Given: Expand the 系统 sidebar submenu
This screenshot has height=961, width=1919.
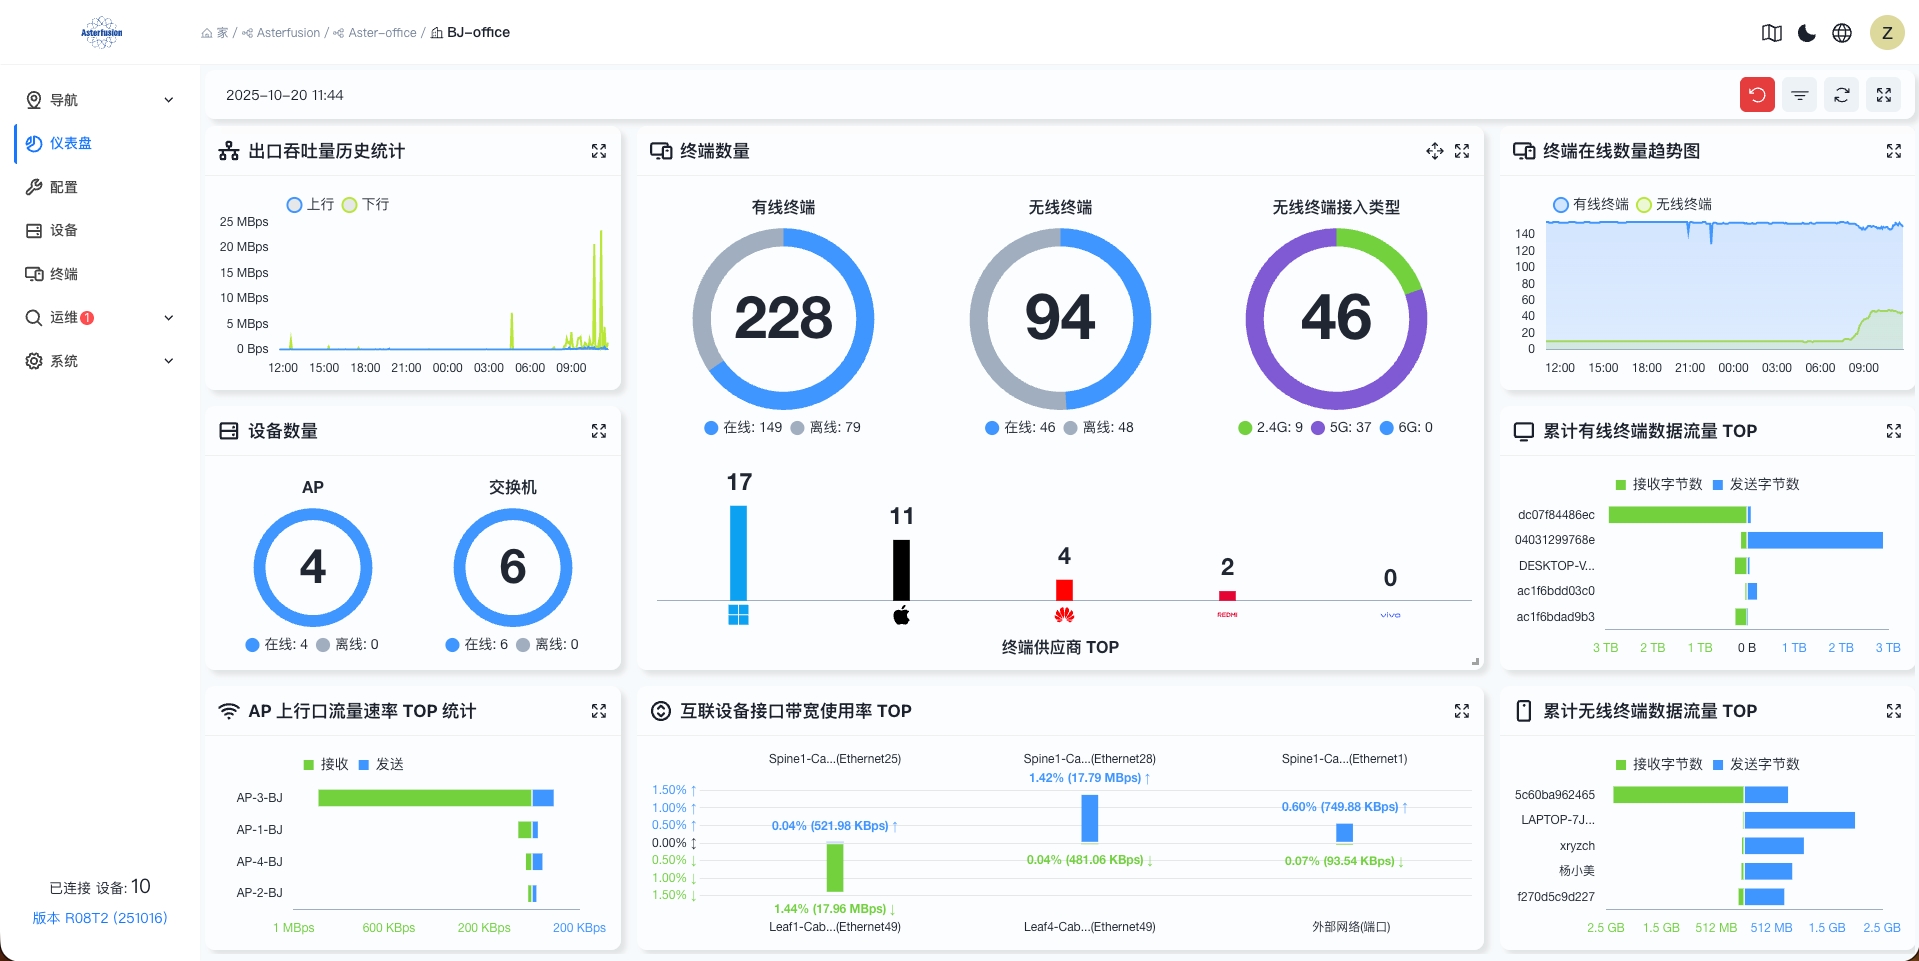Looking at the screenshot, I should point(169,361).
